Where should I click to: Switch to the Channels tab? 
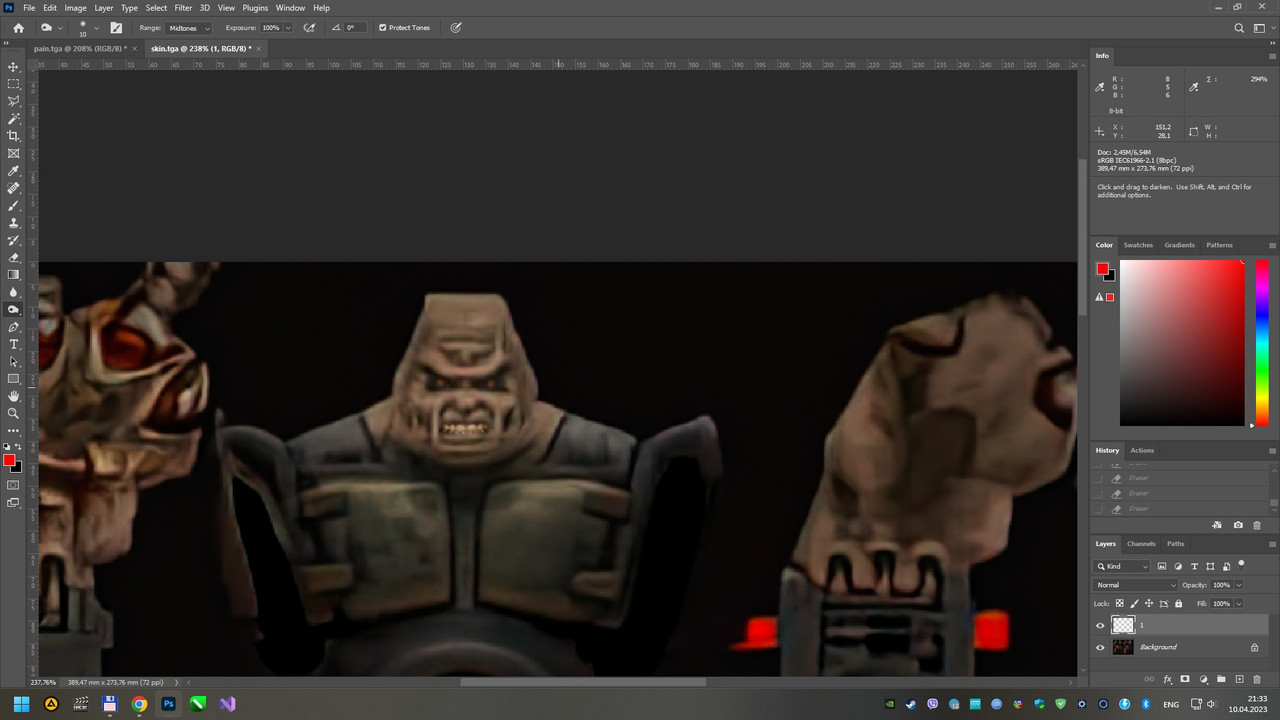tap(1141, 544)
